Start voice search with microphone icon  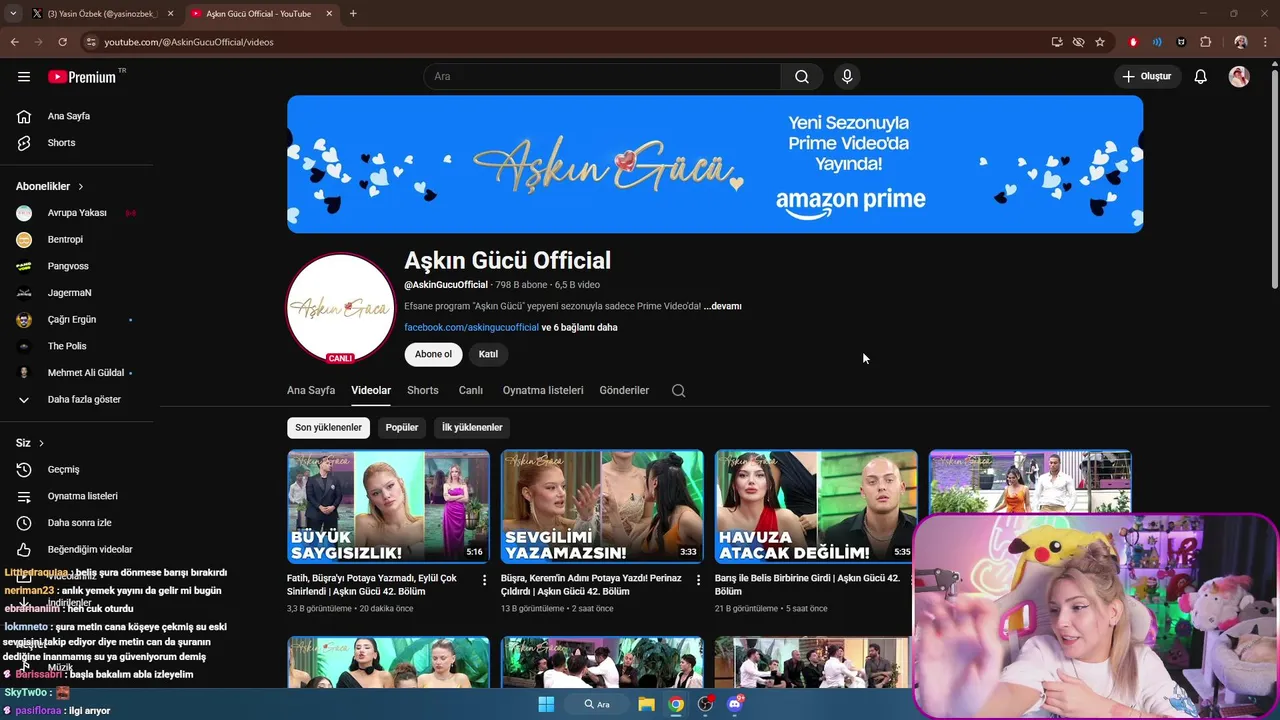847,77
